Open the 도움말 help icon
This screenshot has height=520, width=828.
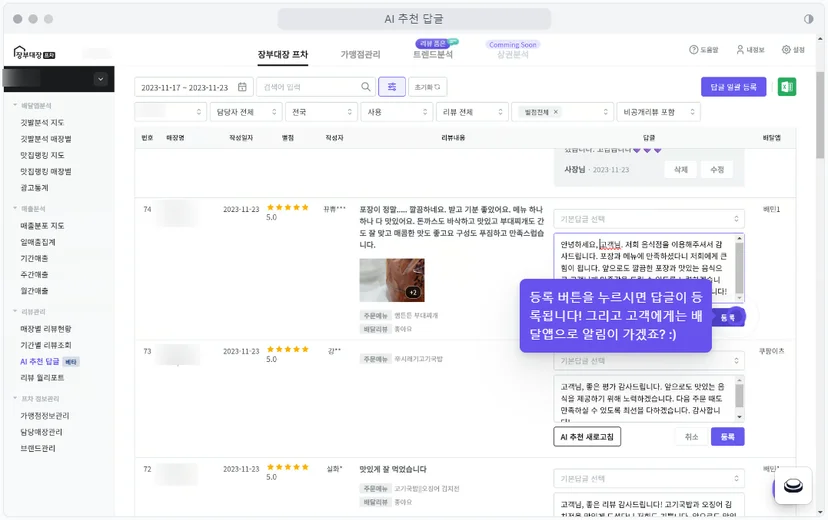click(x=693, y=50)
